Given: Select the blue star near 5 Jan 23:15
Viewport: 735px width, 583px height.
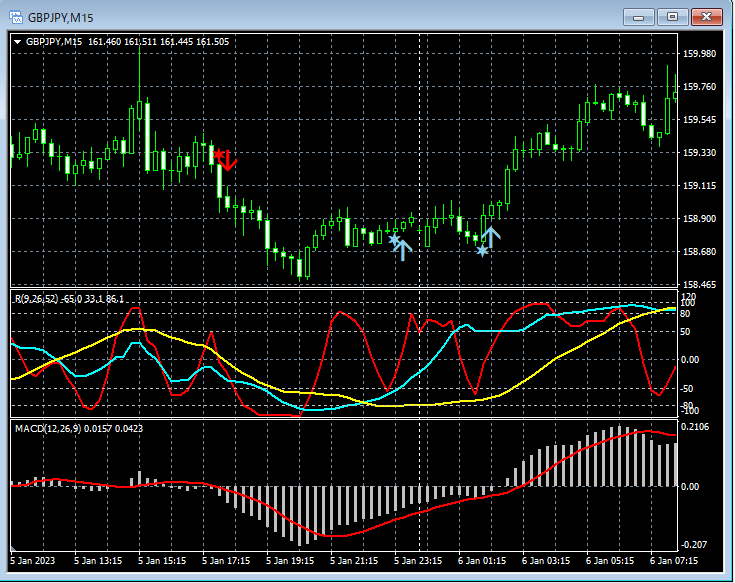Looking at the screenshot, I should point(394,239).
